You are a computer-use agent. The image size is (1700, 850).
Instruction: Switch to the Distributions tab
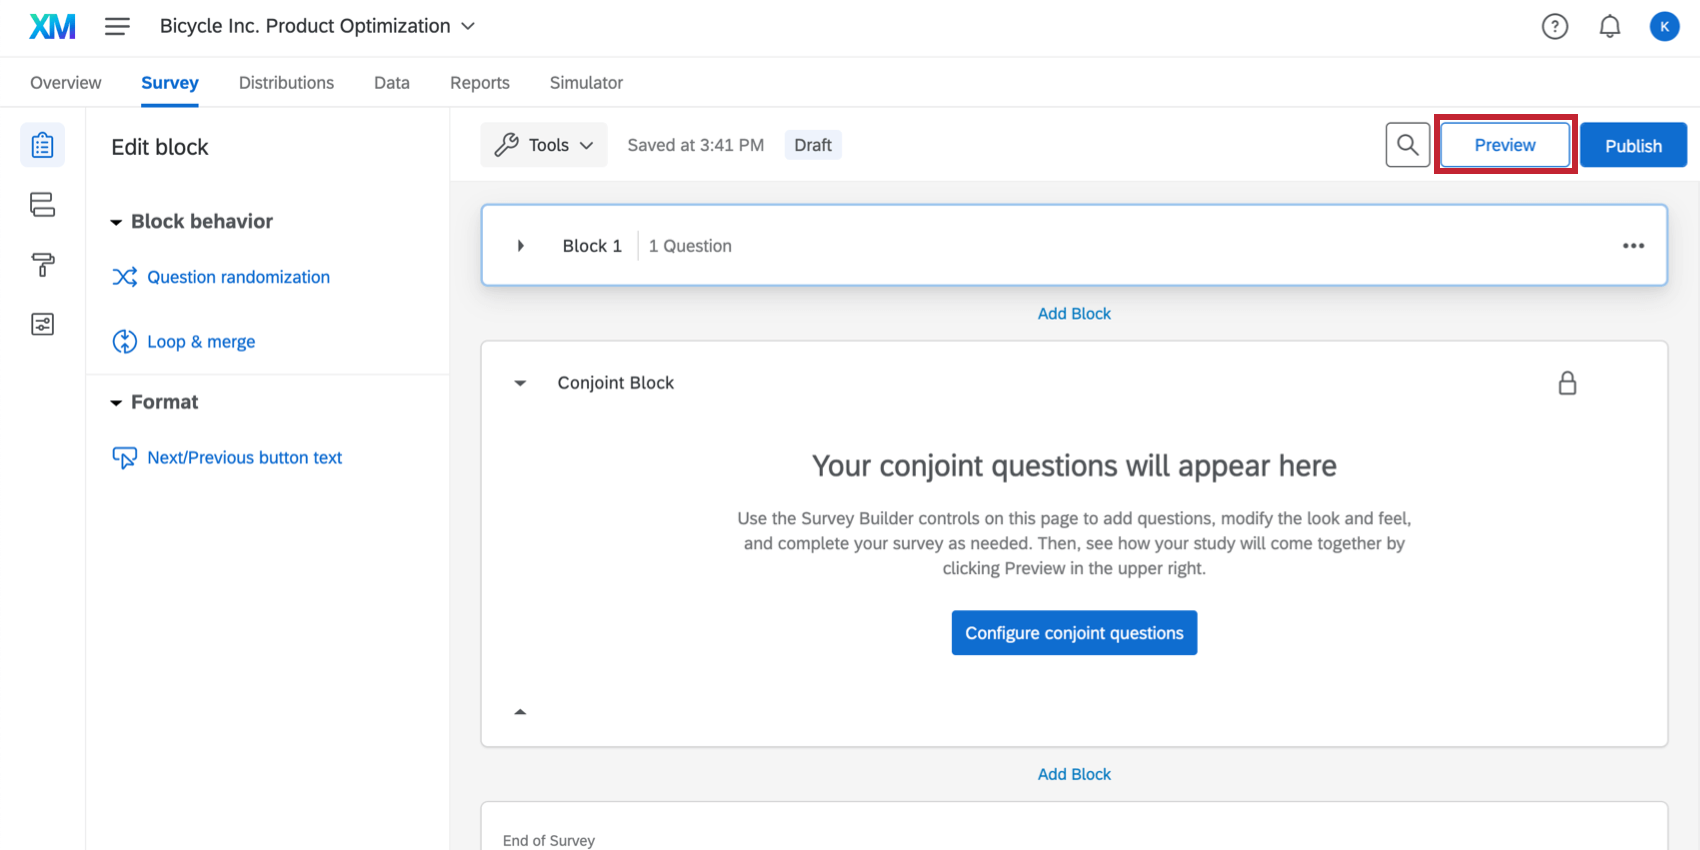(286, 83)
